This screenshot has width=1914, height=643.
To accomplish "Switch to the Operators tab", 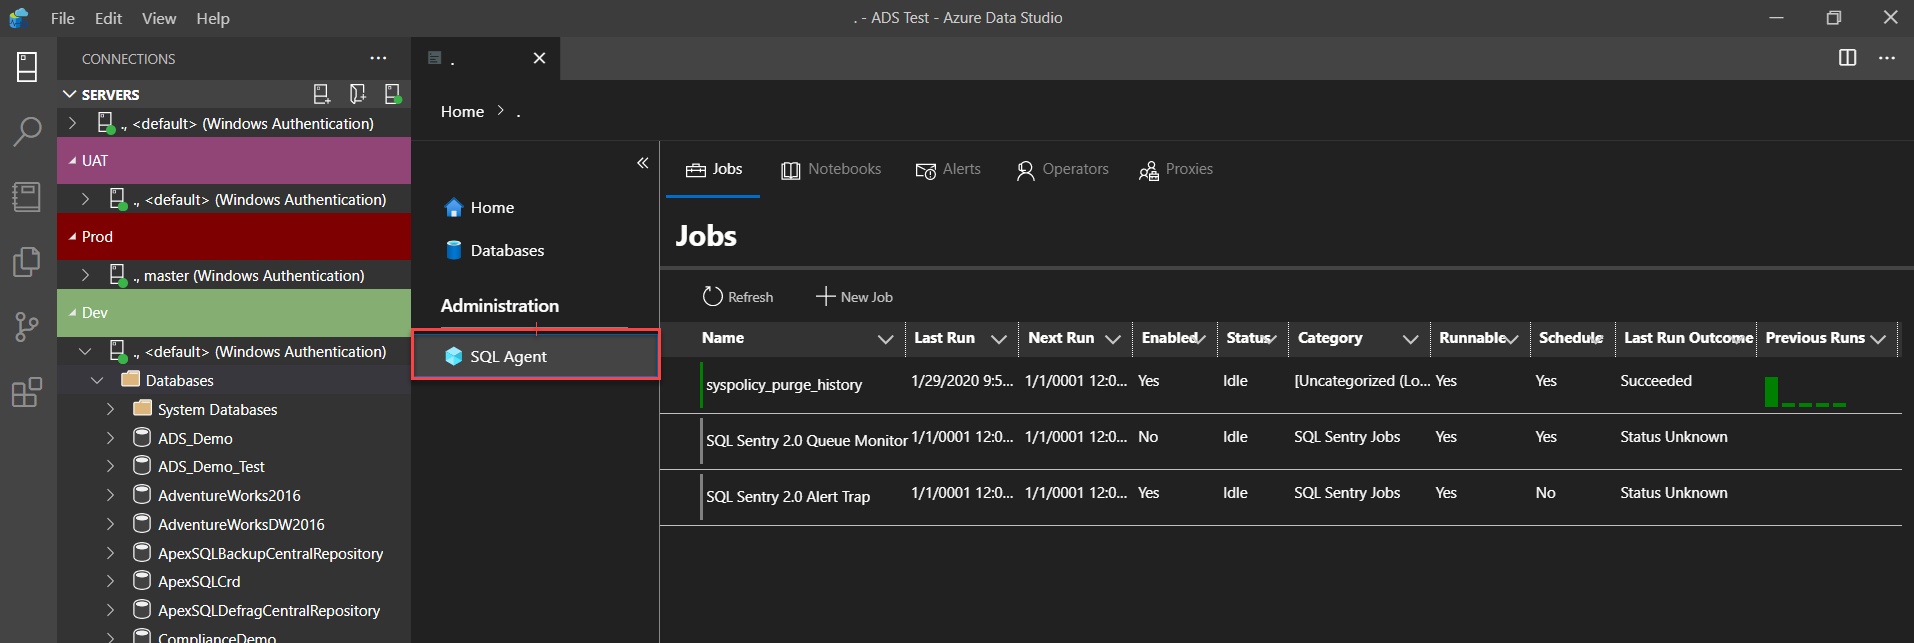I will [1062, 170].
